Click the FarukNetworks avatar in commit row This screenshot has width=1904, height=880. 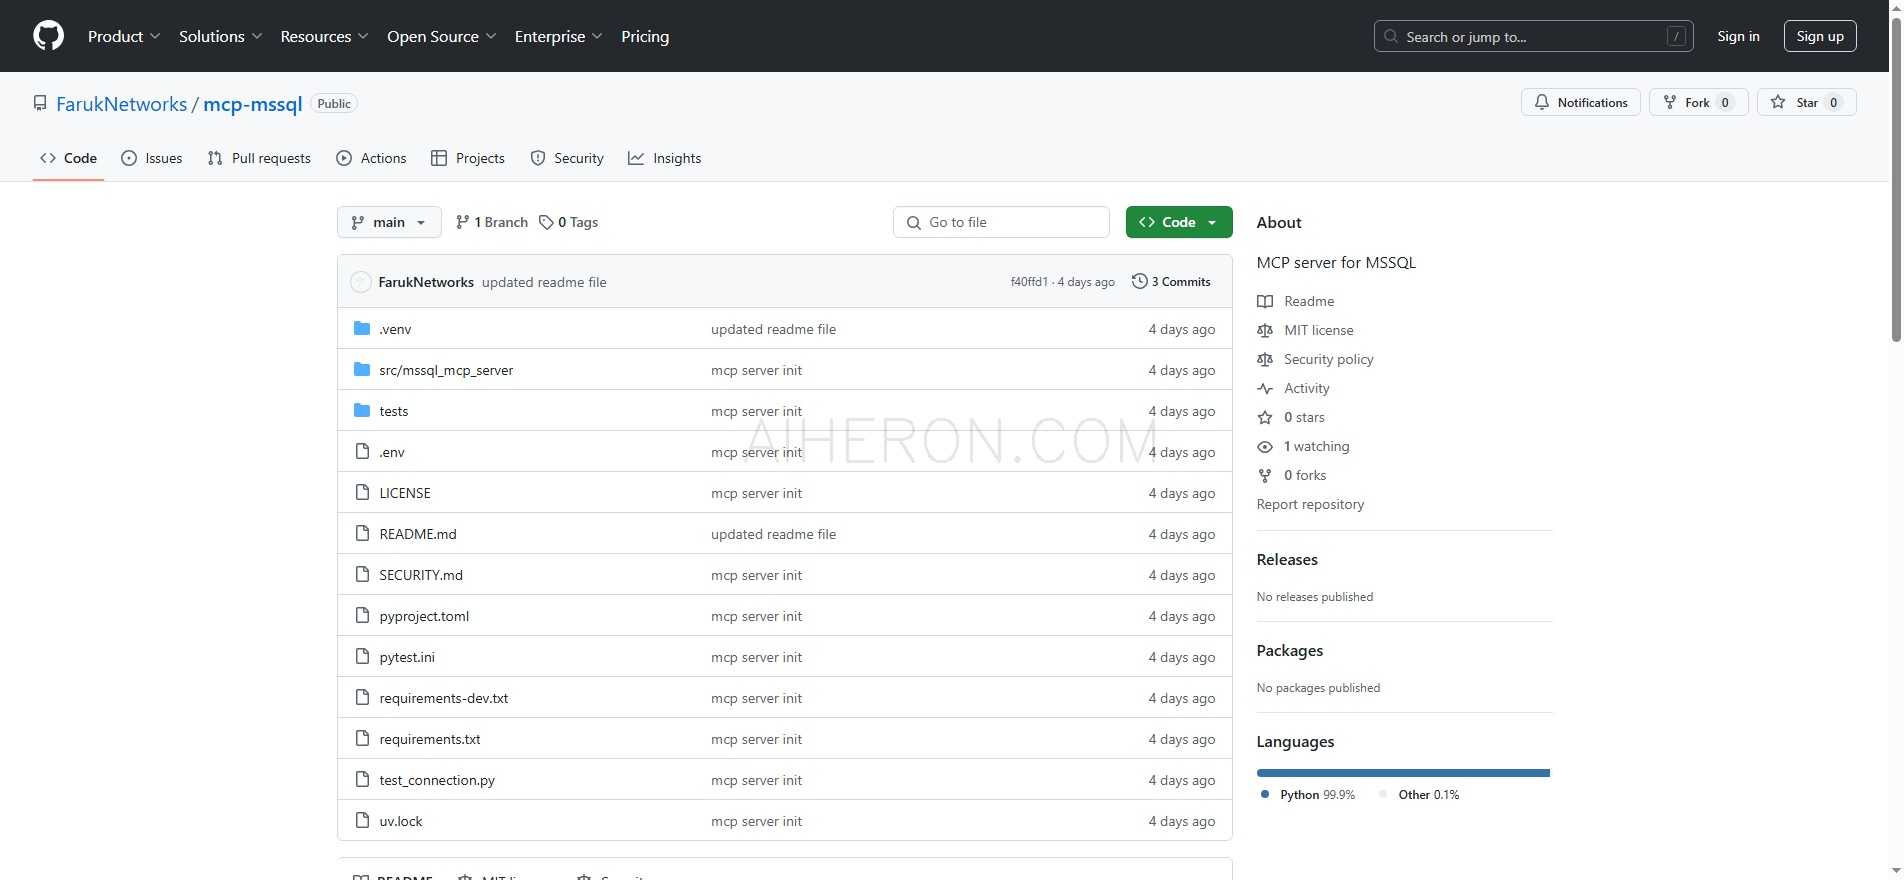pos(361,282)
